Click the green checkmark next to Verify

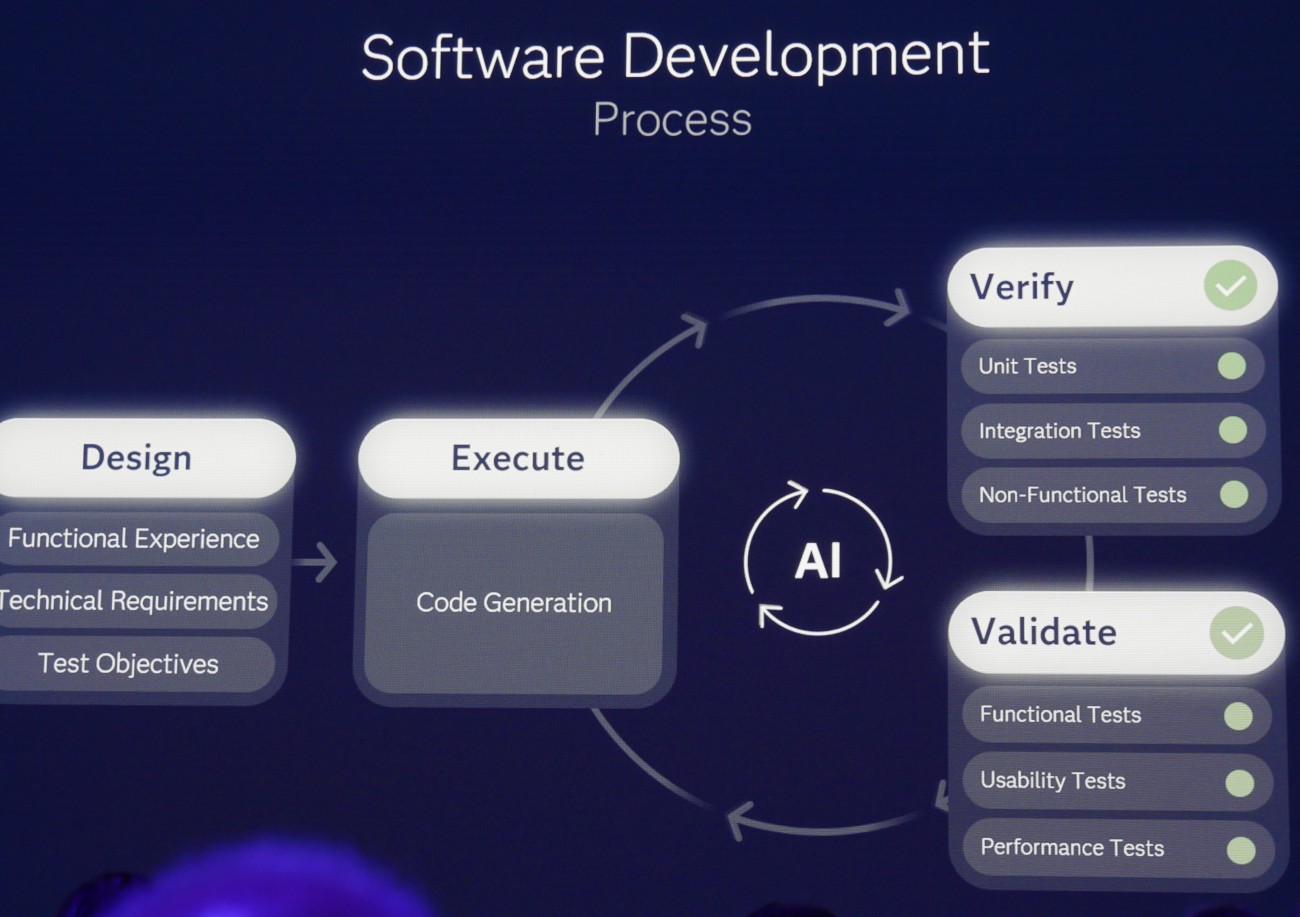click(x=1230, y=287)
